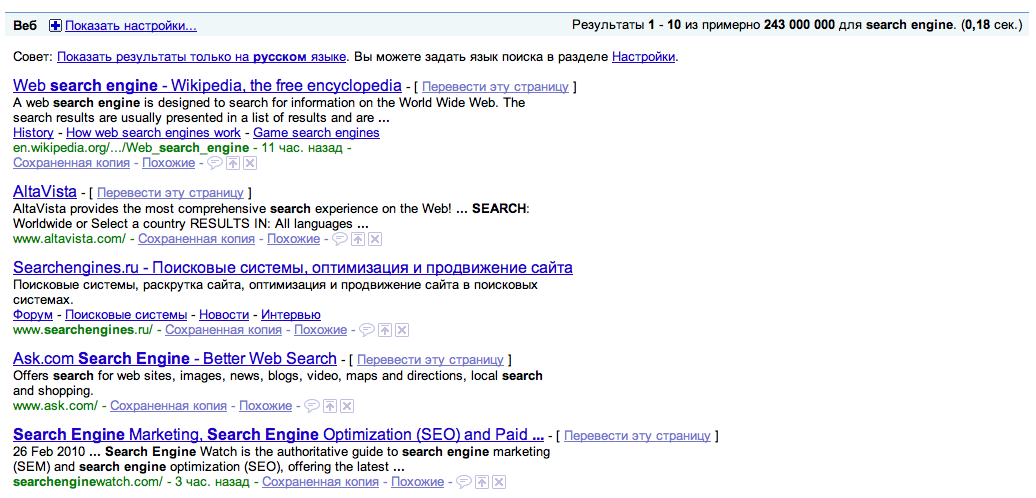
Task: Open Похожие for searchenginewatch.com
Action: [418, 481]
